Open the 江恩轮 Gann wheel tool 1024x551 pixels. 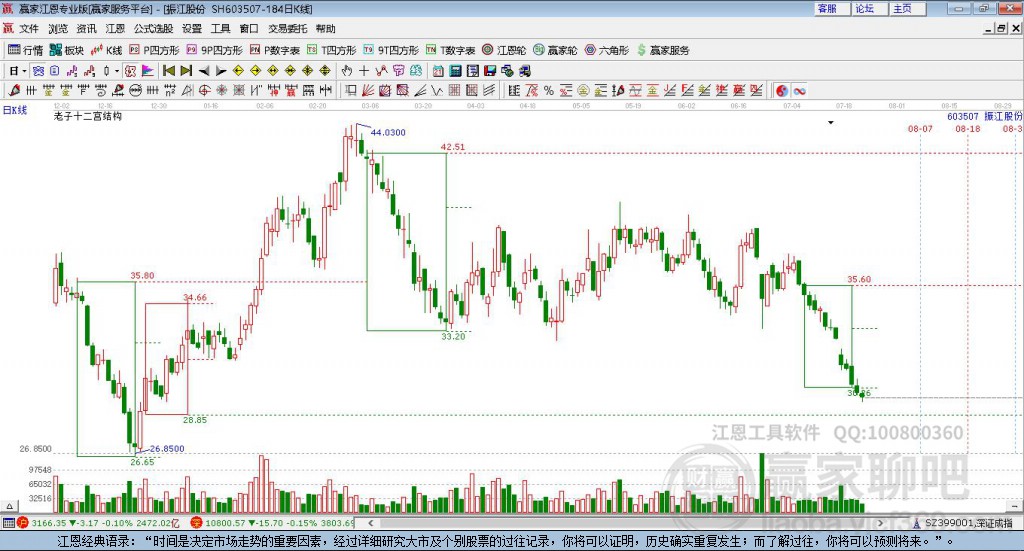(504, 50)
